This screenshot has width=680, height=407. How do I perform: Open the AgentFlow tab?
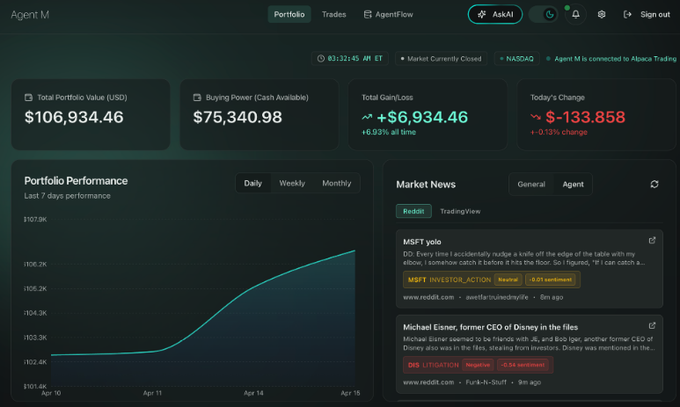click(x=388, y=14)
